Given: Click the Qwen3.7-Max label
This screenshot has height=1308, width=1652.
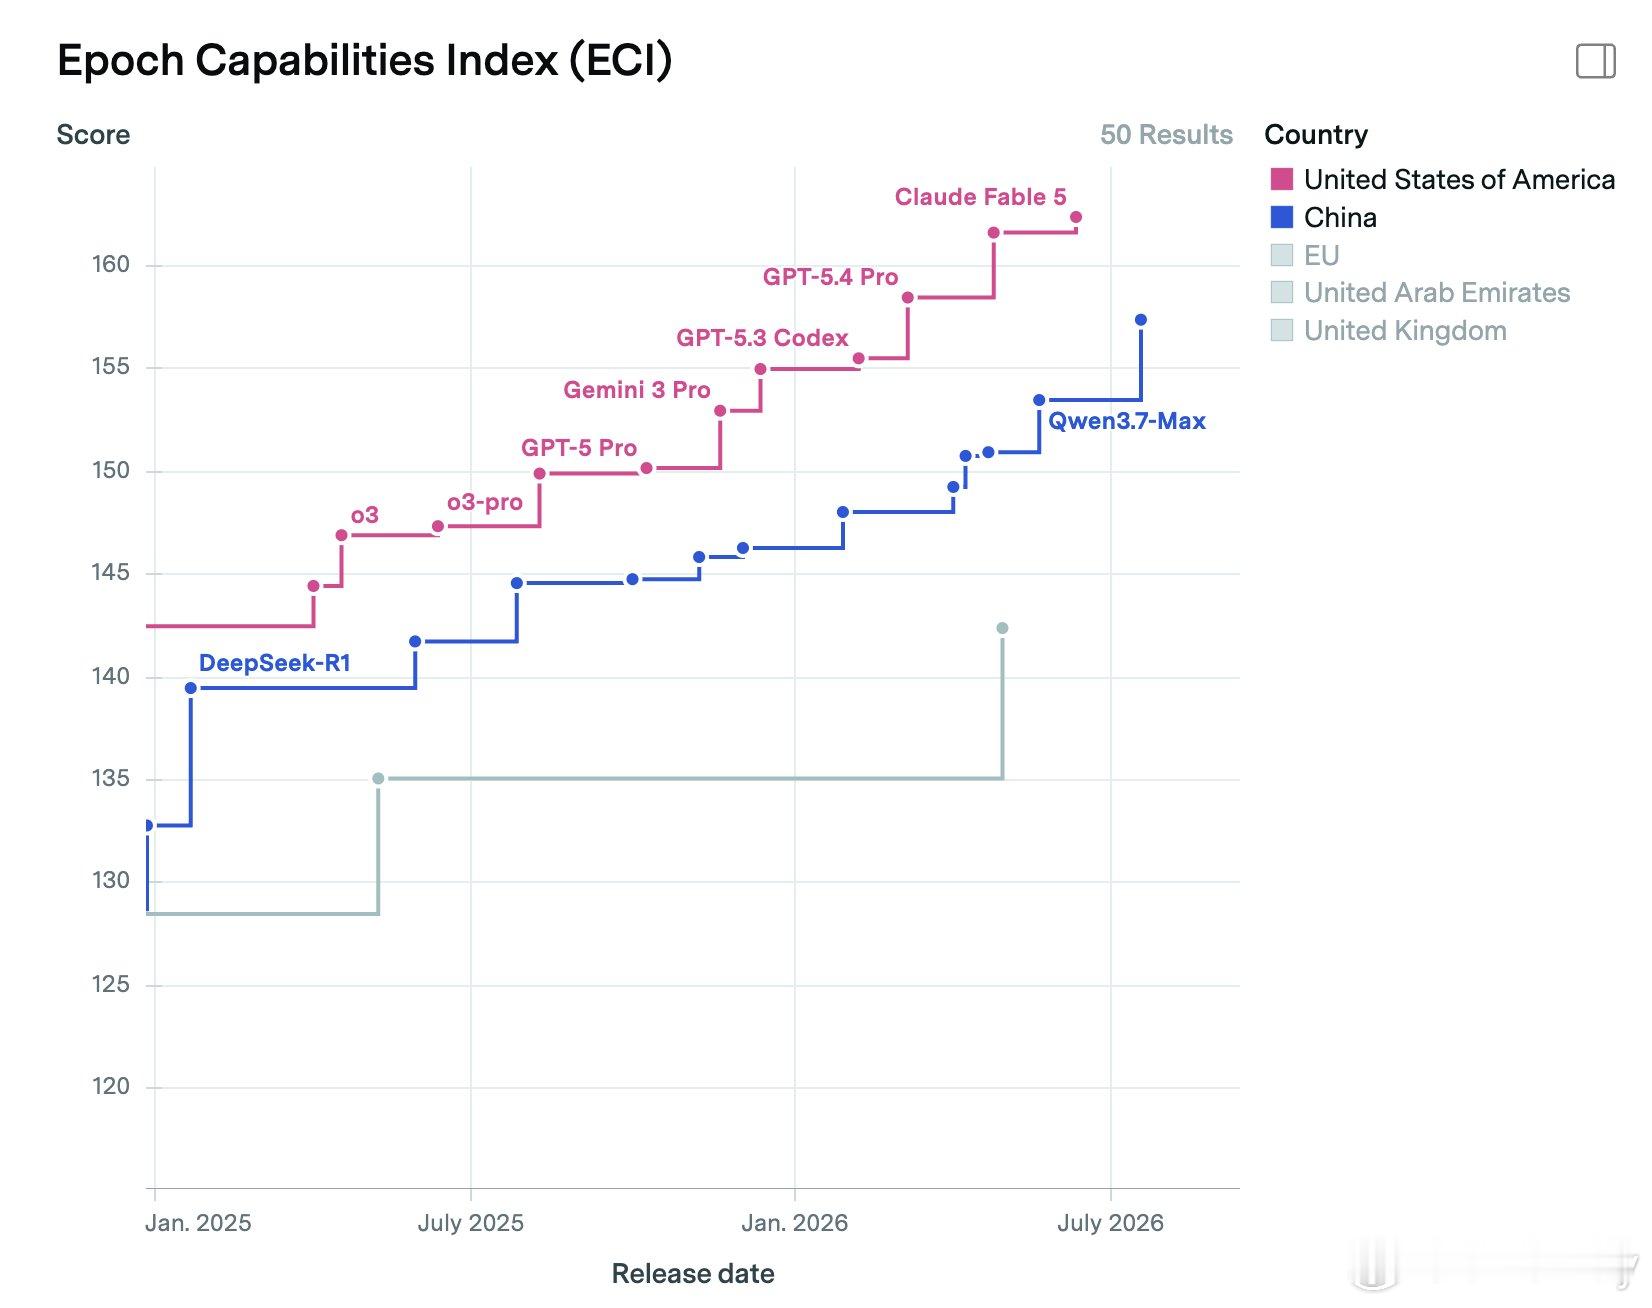Looking at the screenshot, I should click(x=1127, y=421).
